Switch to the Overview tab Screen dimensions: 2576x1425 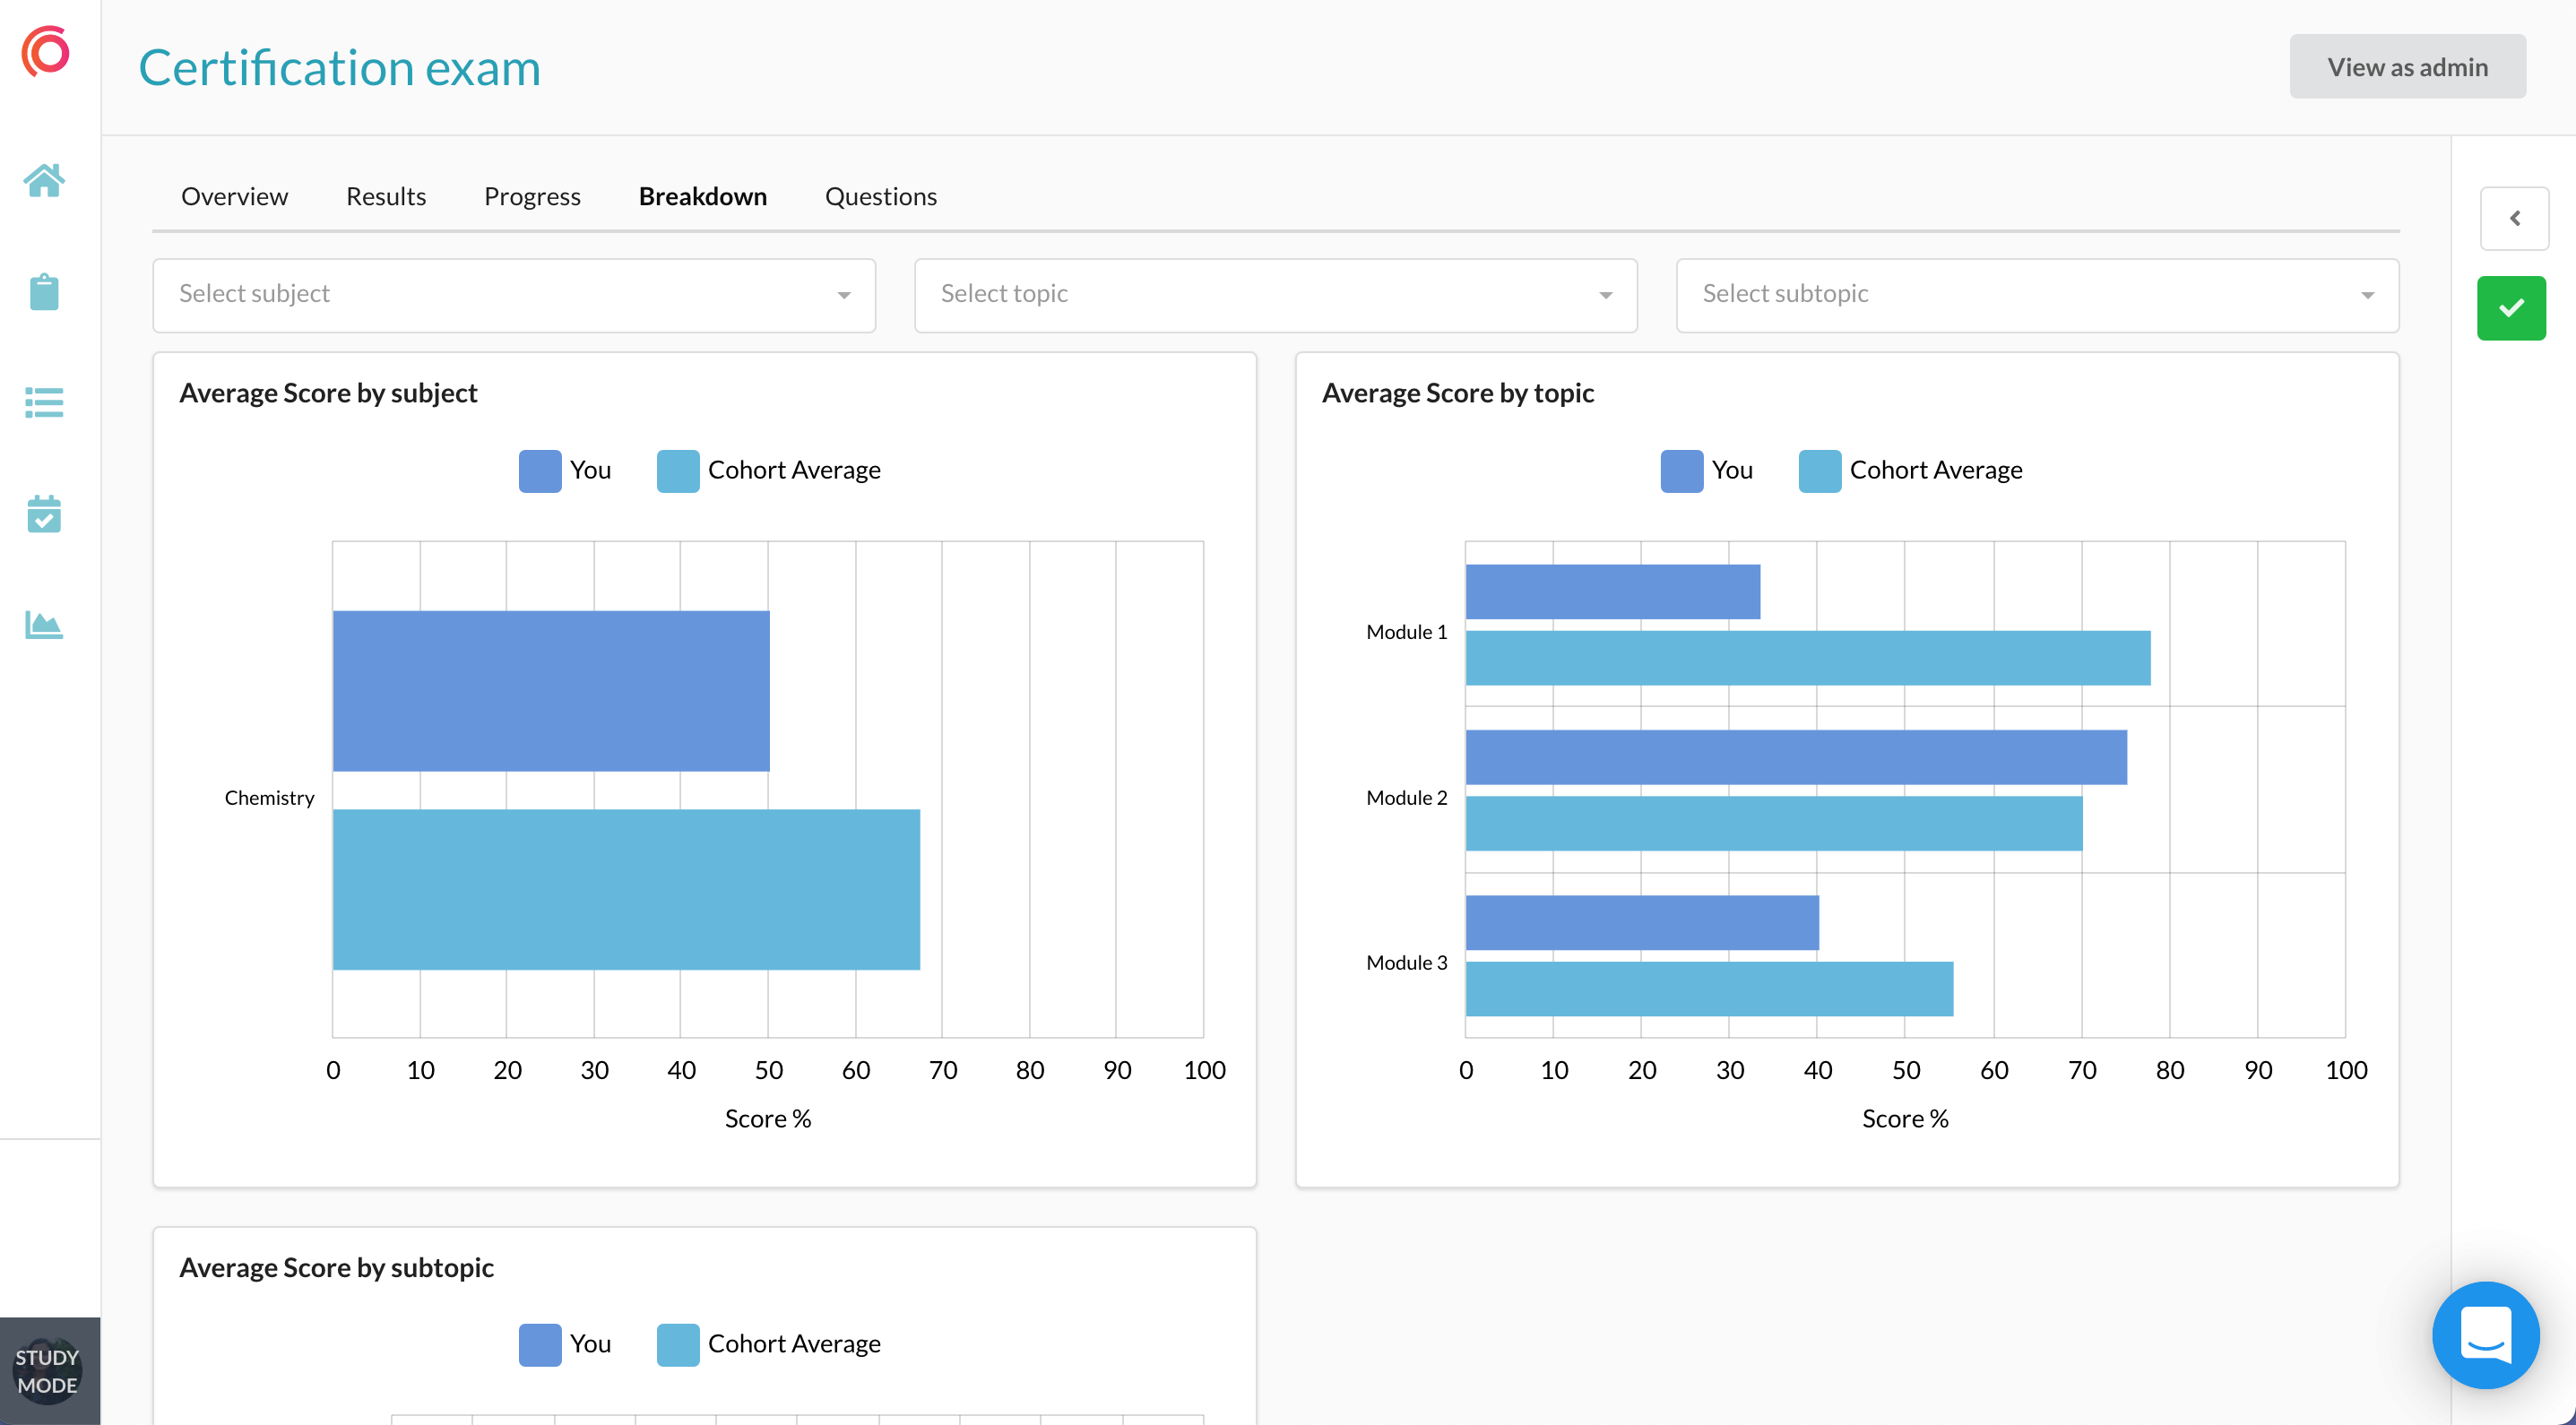click(x=234, y=196)
